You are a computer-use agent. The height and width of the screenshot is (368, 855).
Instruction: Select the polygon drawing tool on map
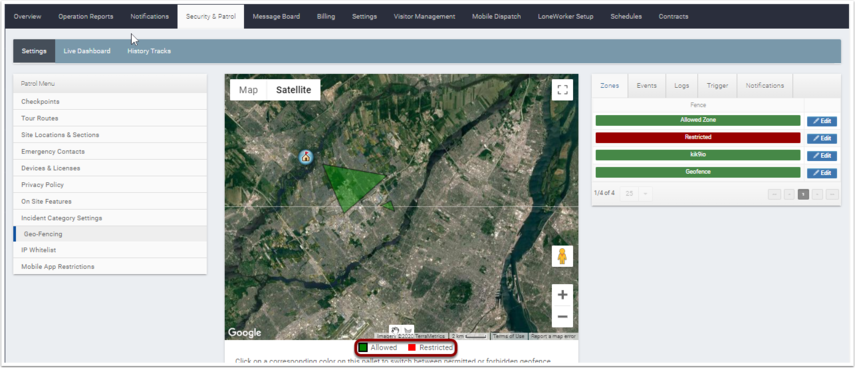[407, 330]
